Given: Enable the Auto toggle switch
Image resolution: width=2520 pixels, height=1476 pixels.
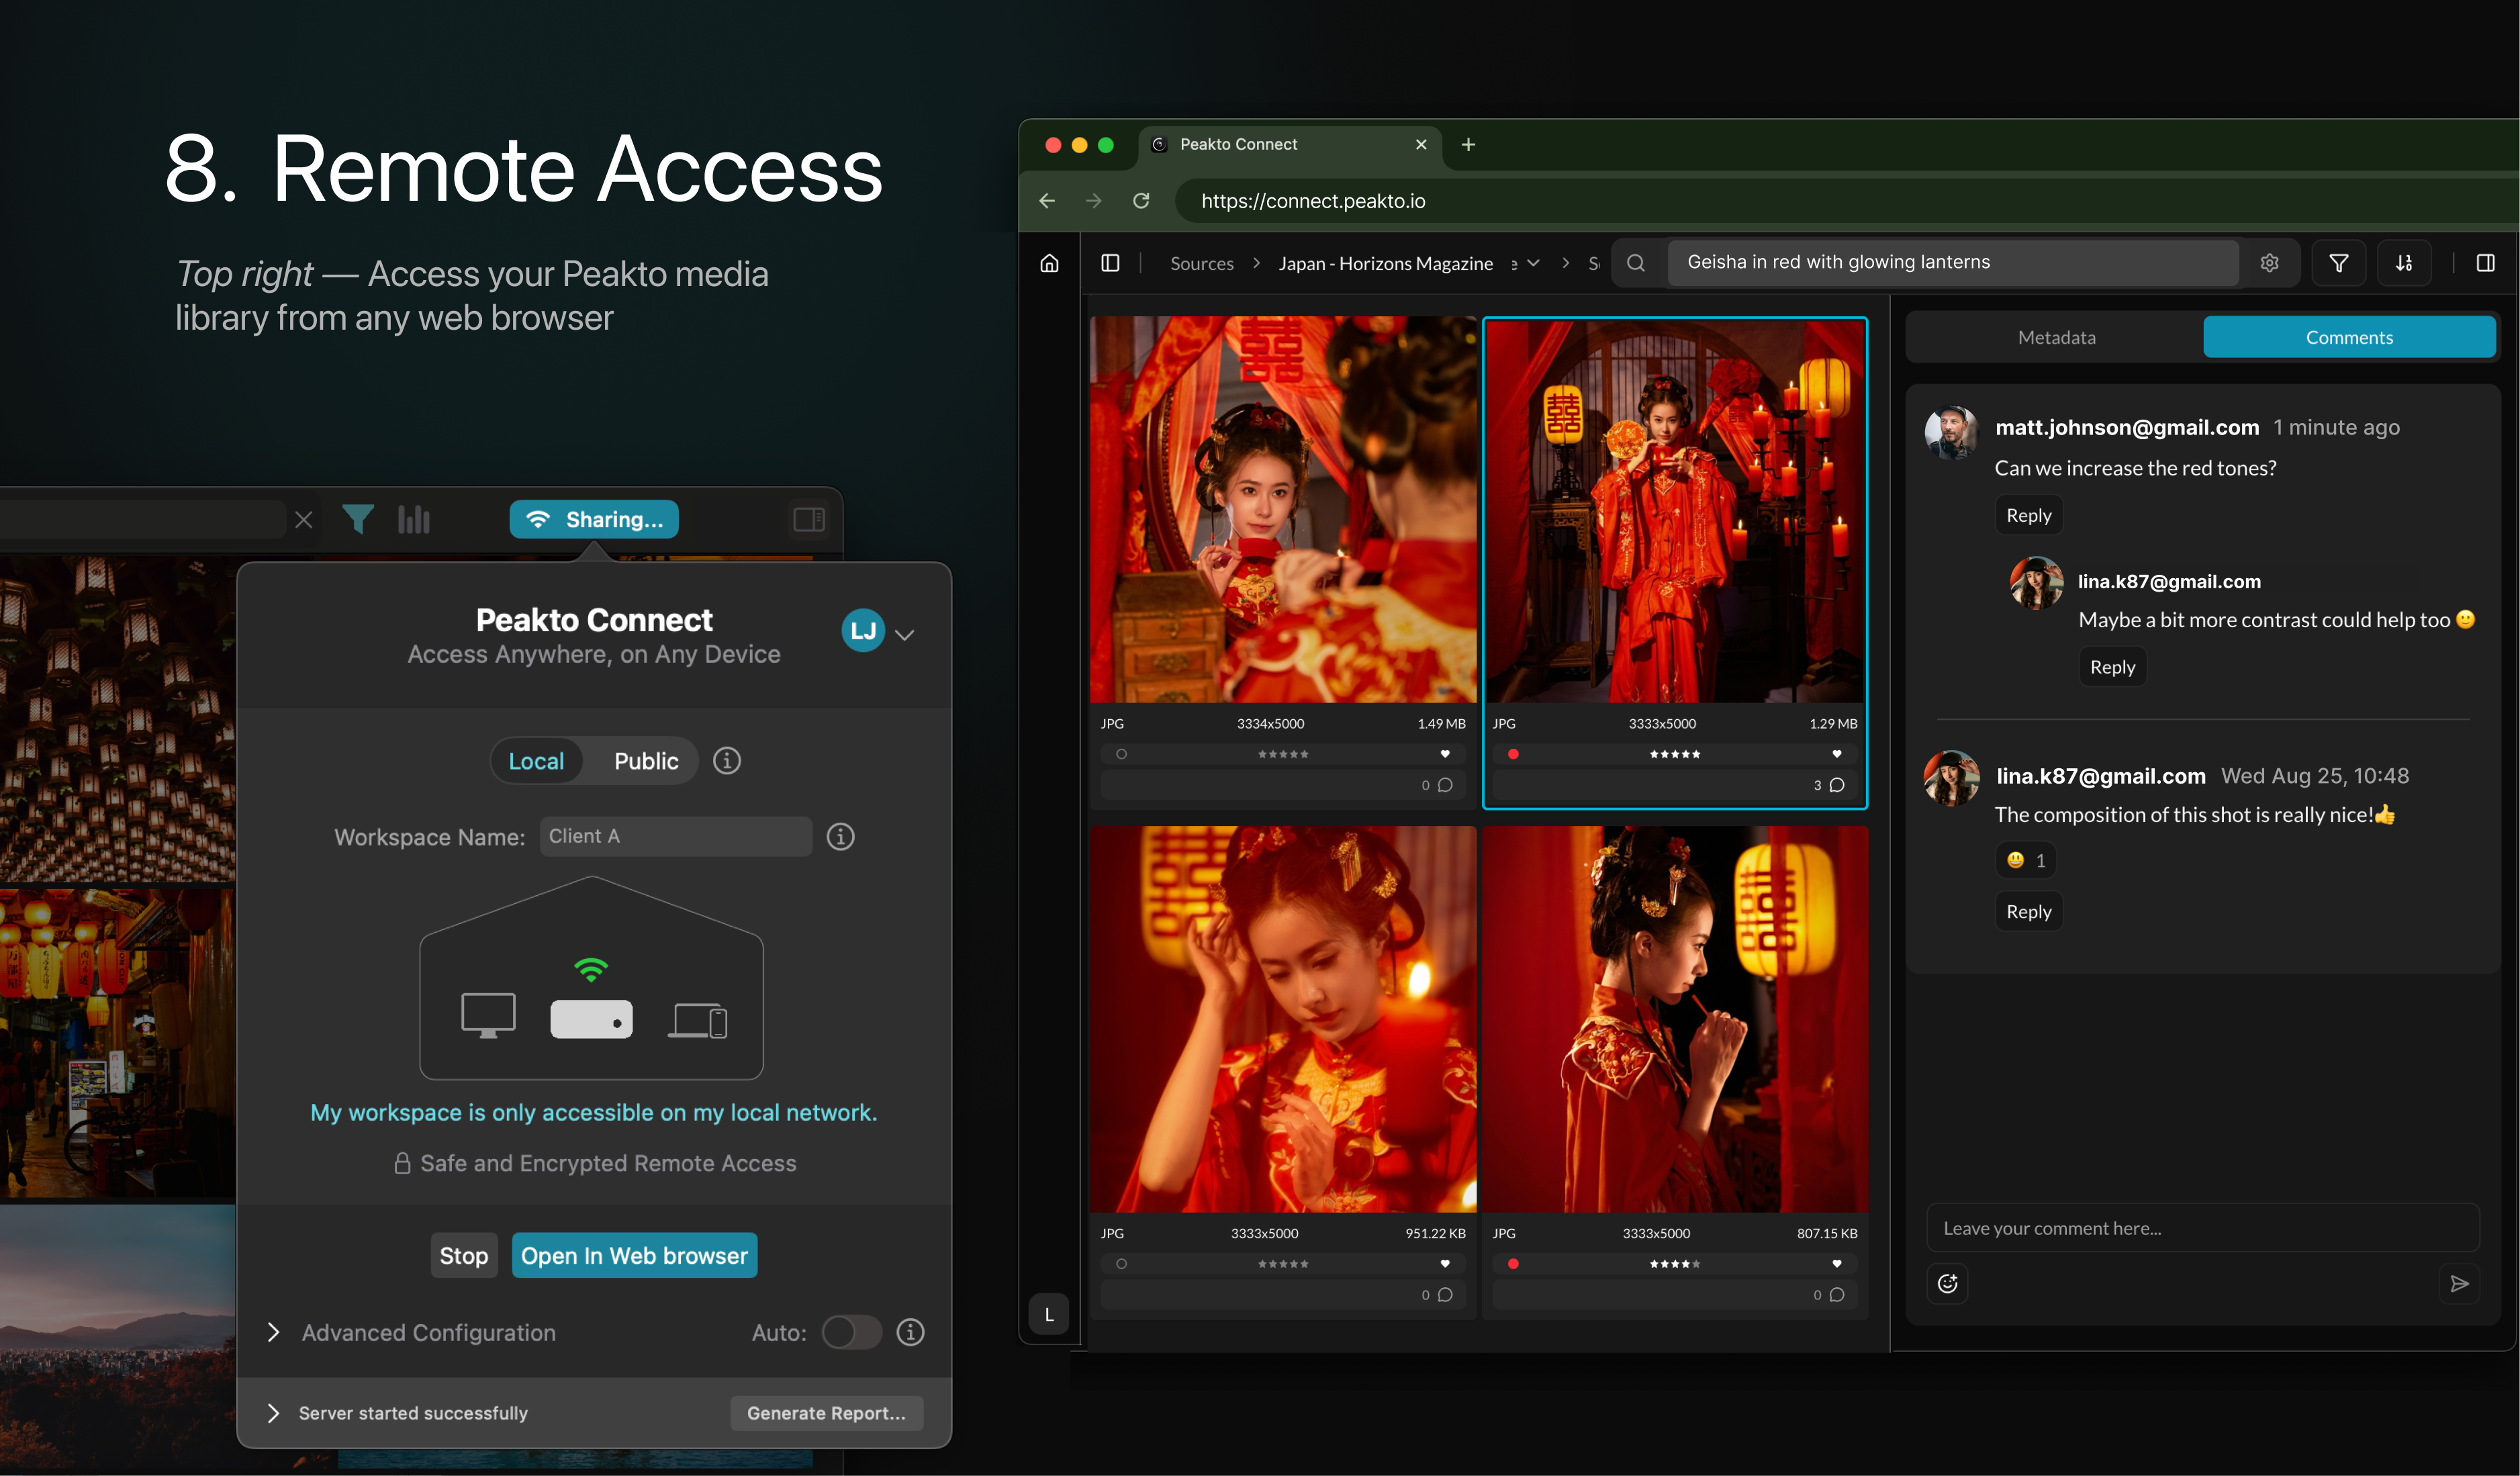Looking at the screenshot, I should [x=851, y=1332].
